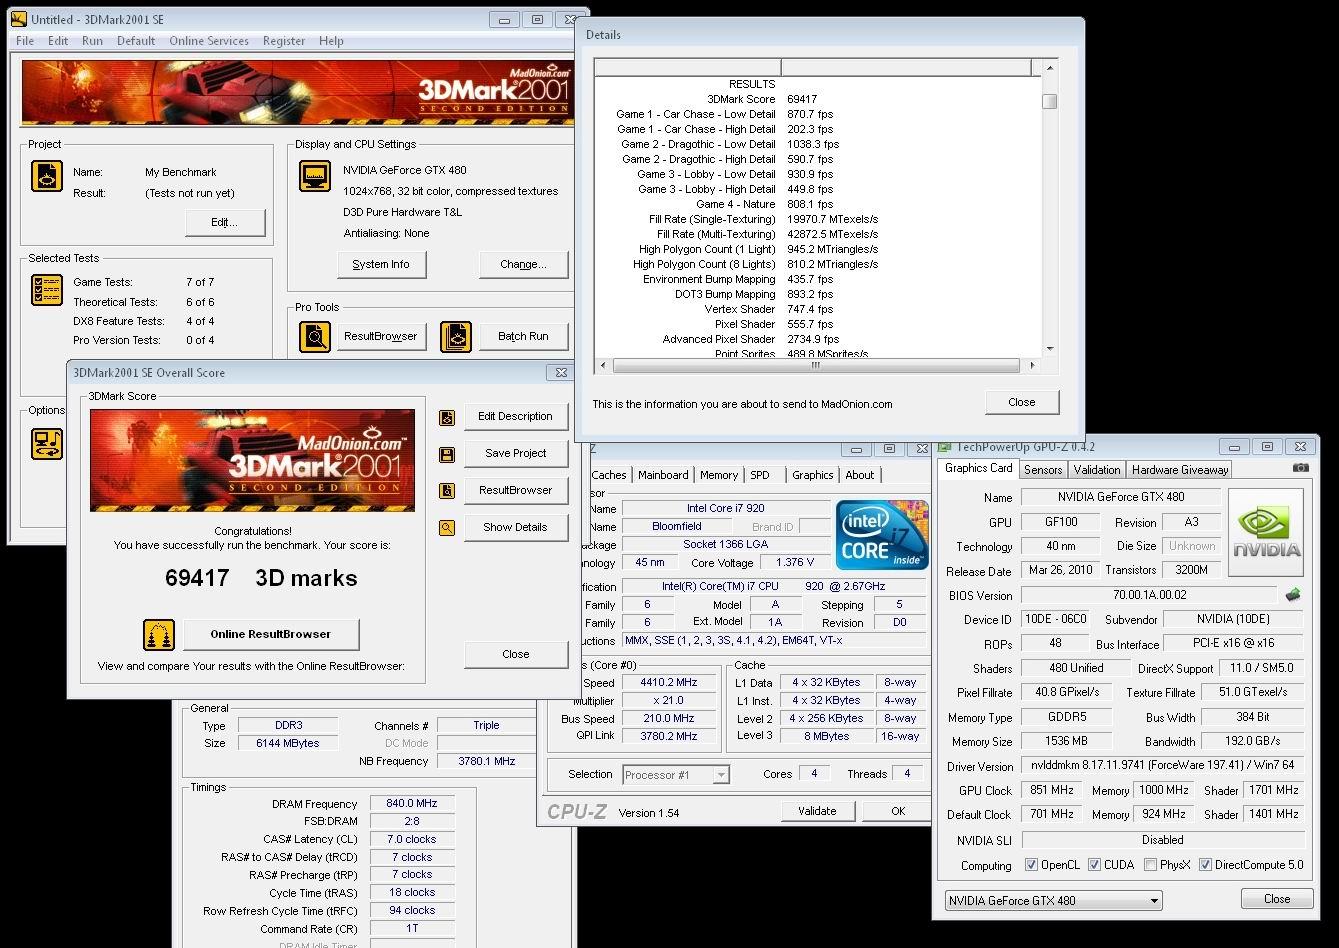The height and width of the screenshot is (948, 1339).
Task: Click the Close button in GPU-Z
Action: tap(1277, 899)
